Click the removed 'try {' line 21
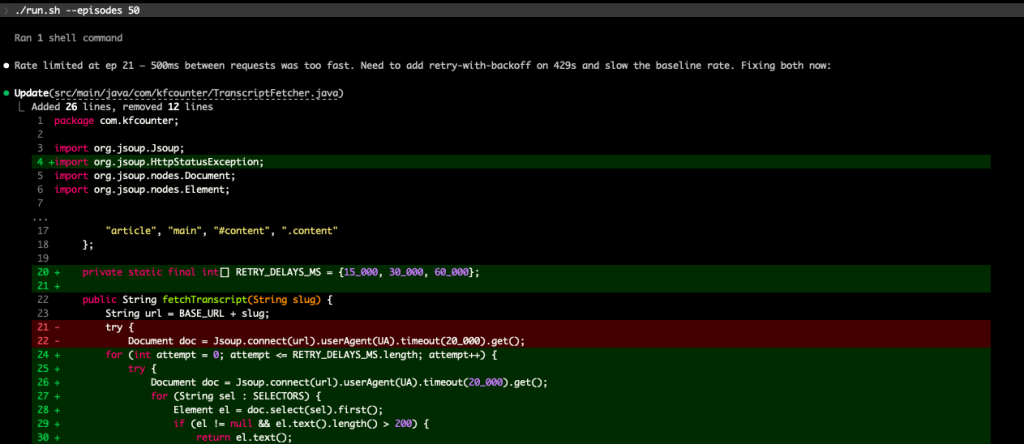1024x444 pixels. click(x=511, y=326)
